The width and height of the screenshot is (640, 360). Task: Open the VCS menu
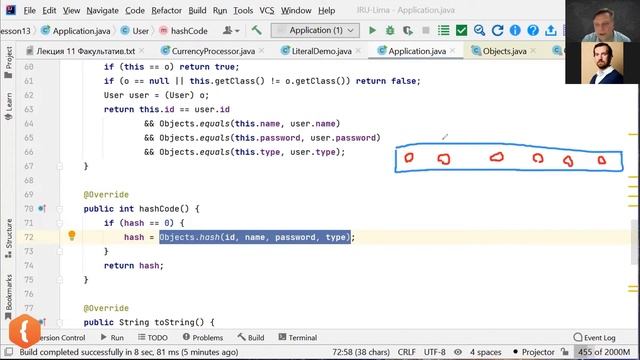(x=267, y=10)
